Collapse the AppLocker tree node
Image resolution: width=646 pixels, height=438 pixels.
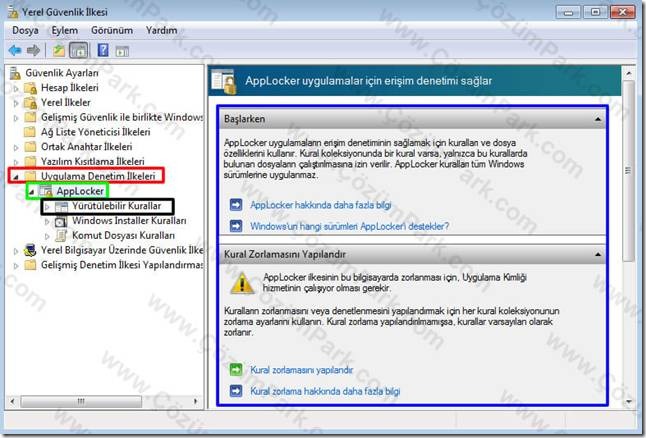point(31,192)
